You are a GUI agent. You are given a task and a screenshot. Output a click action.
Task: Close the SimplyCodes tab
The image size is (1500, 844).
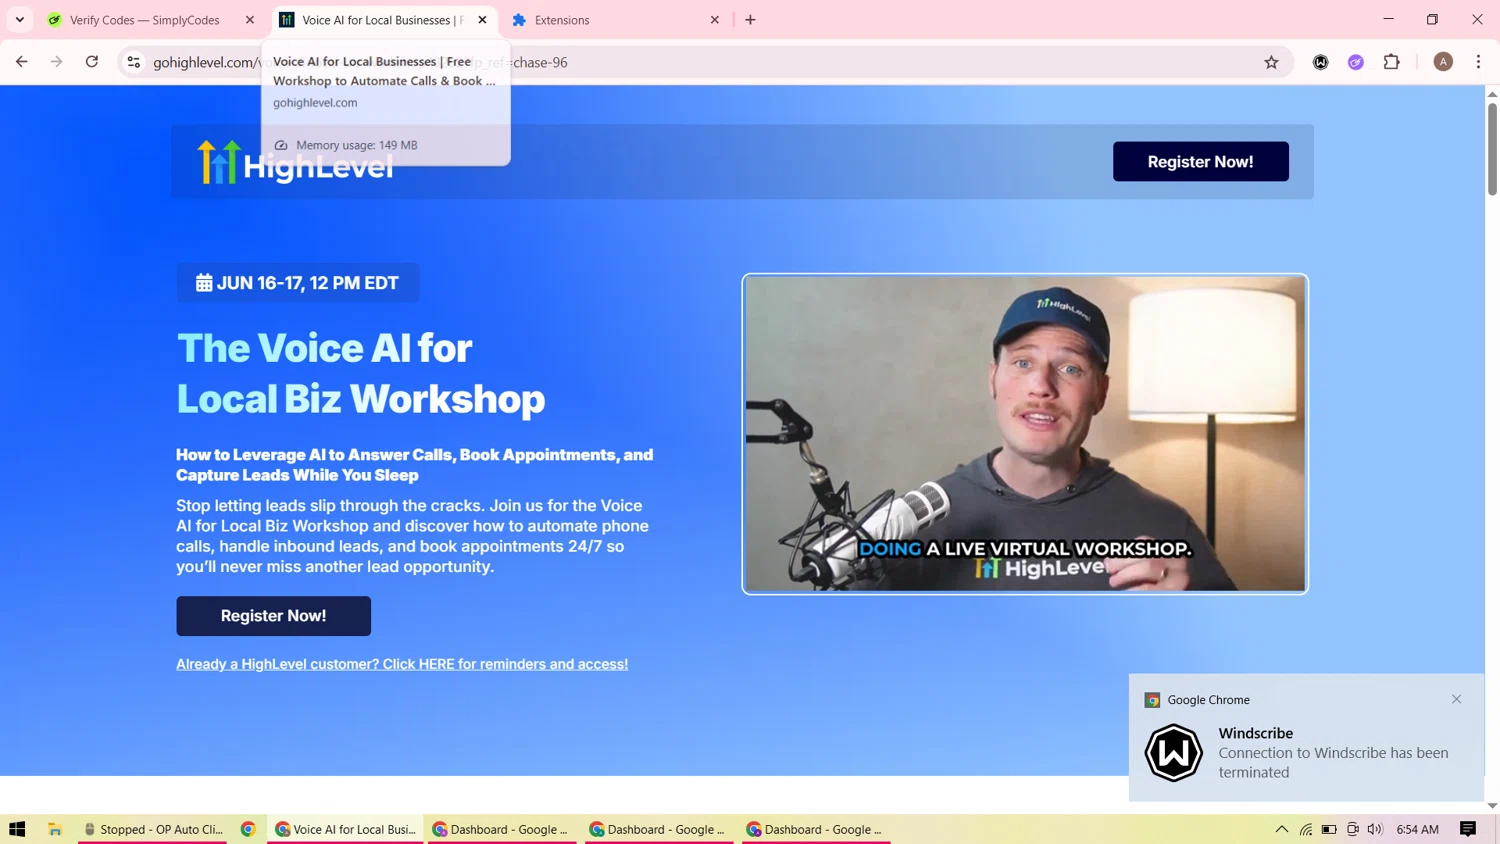(250, 20)
